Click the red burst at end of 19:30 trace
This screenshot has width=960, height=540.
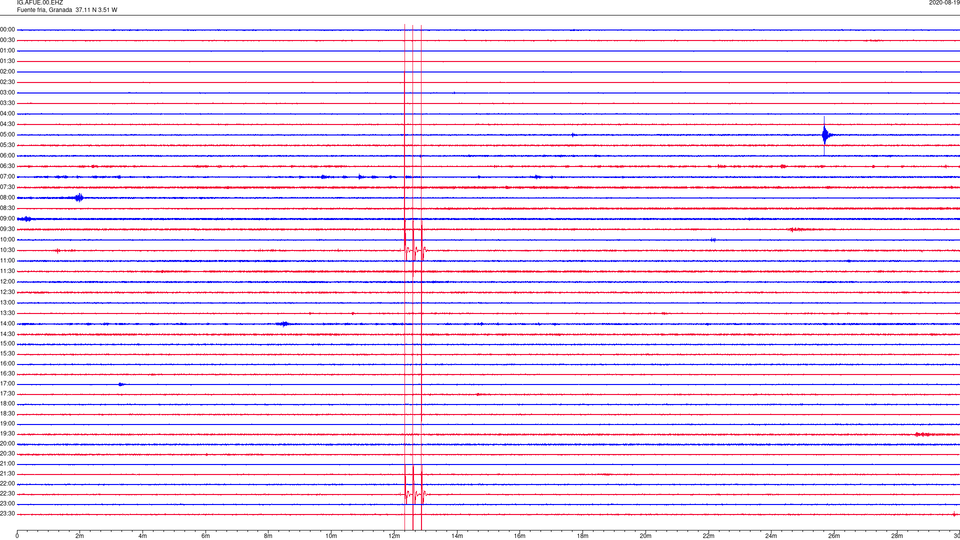(922, 434)
